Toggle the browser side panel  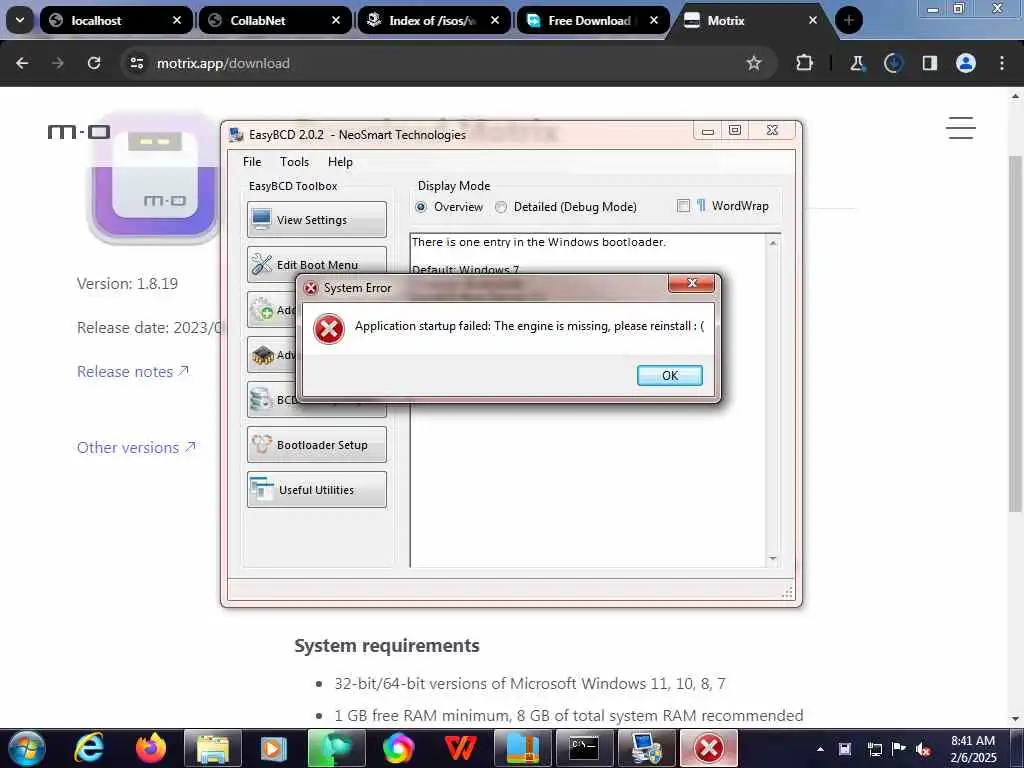pos(929,63)
